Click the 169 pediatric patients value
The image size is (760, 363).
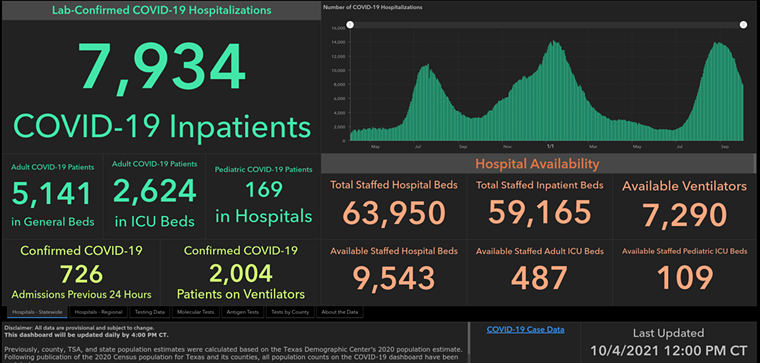coord(264,189)
